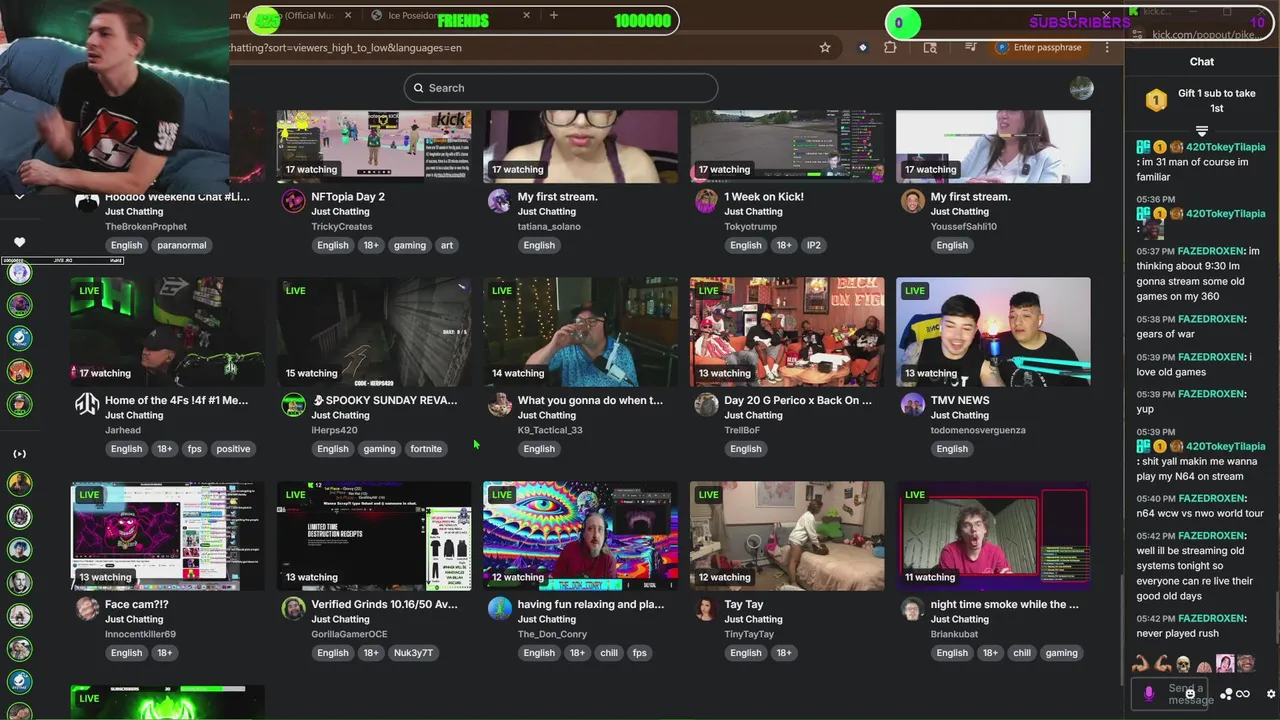Close the Ice Poseidon tab

[526, 15]
